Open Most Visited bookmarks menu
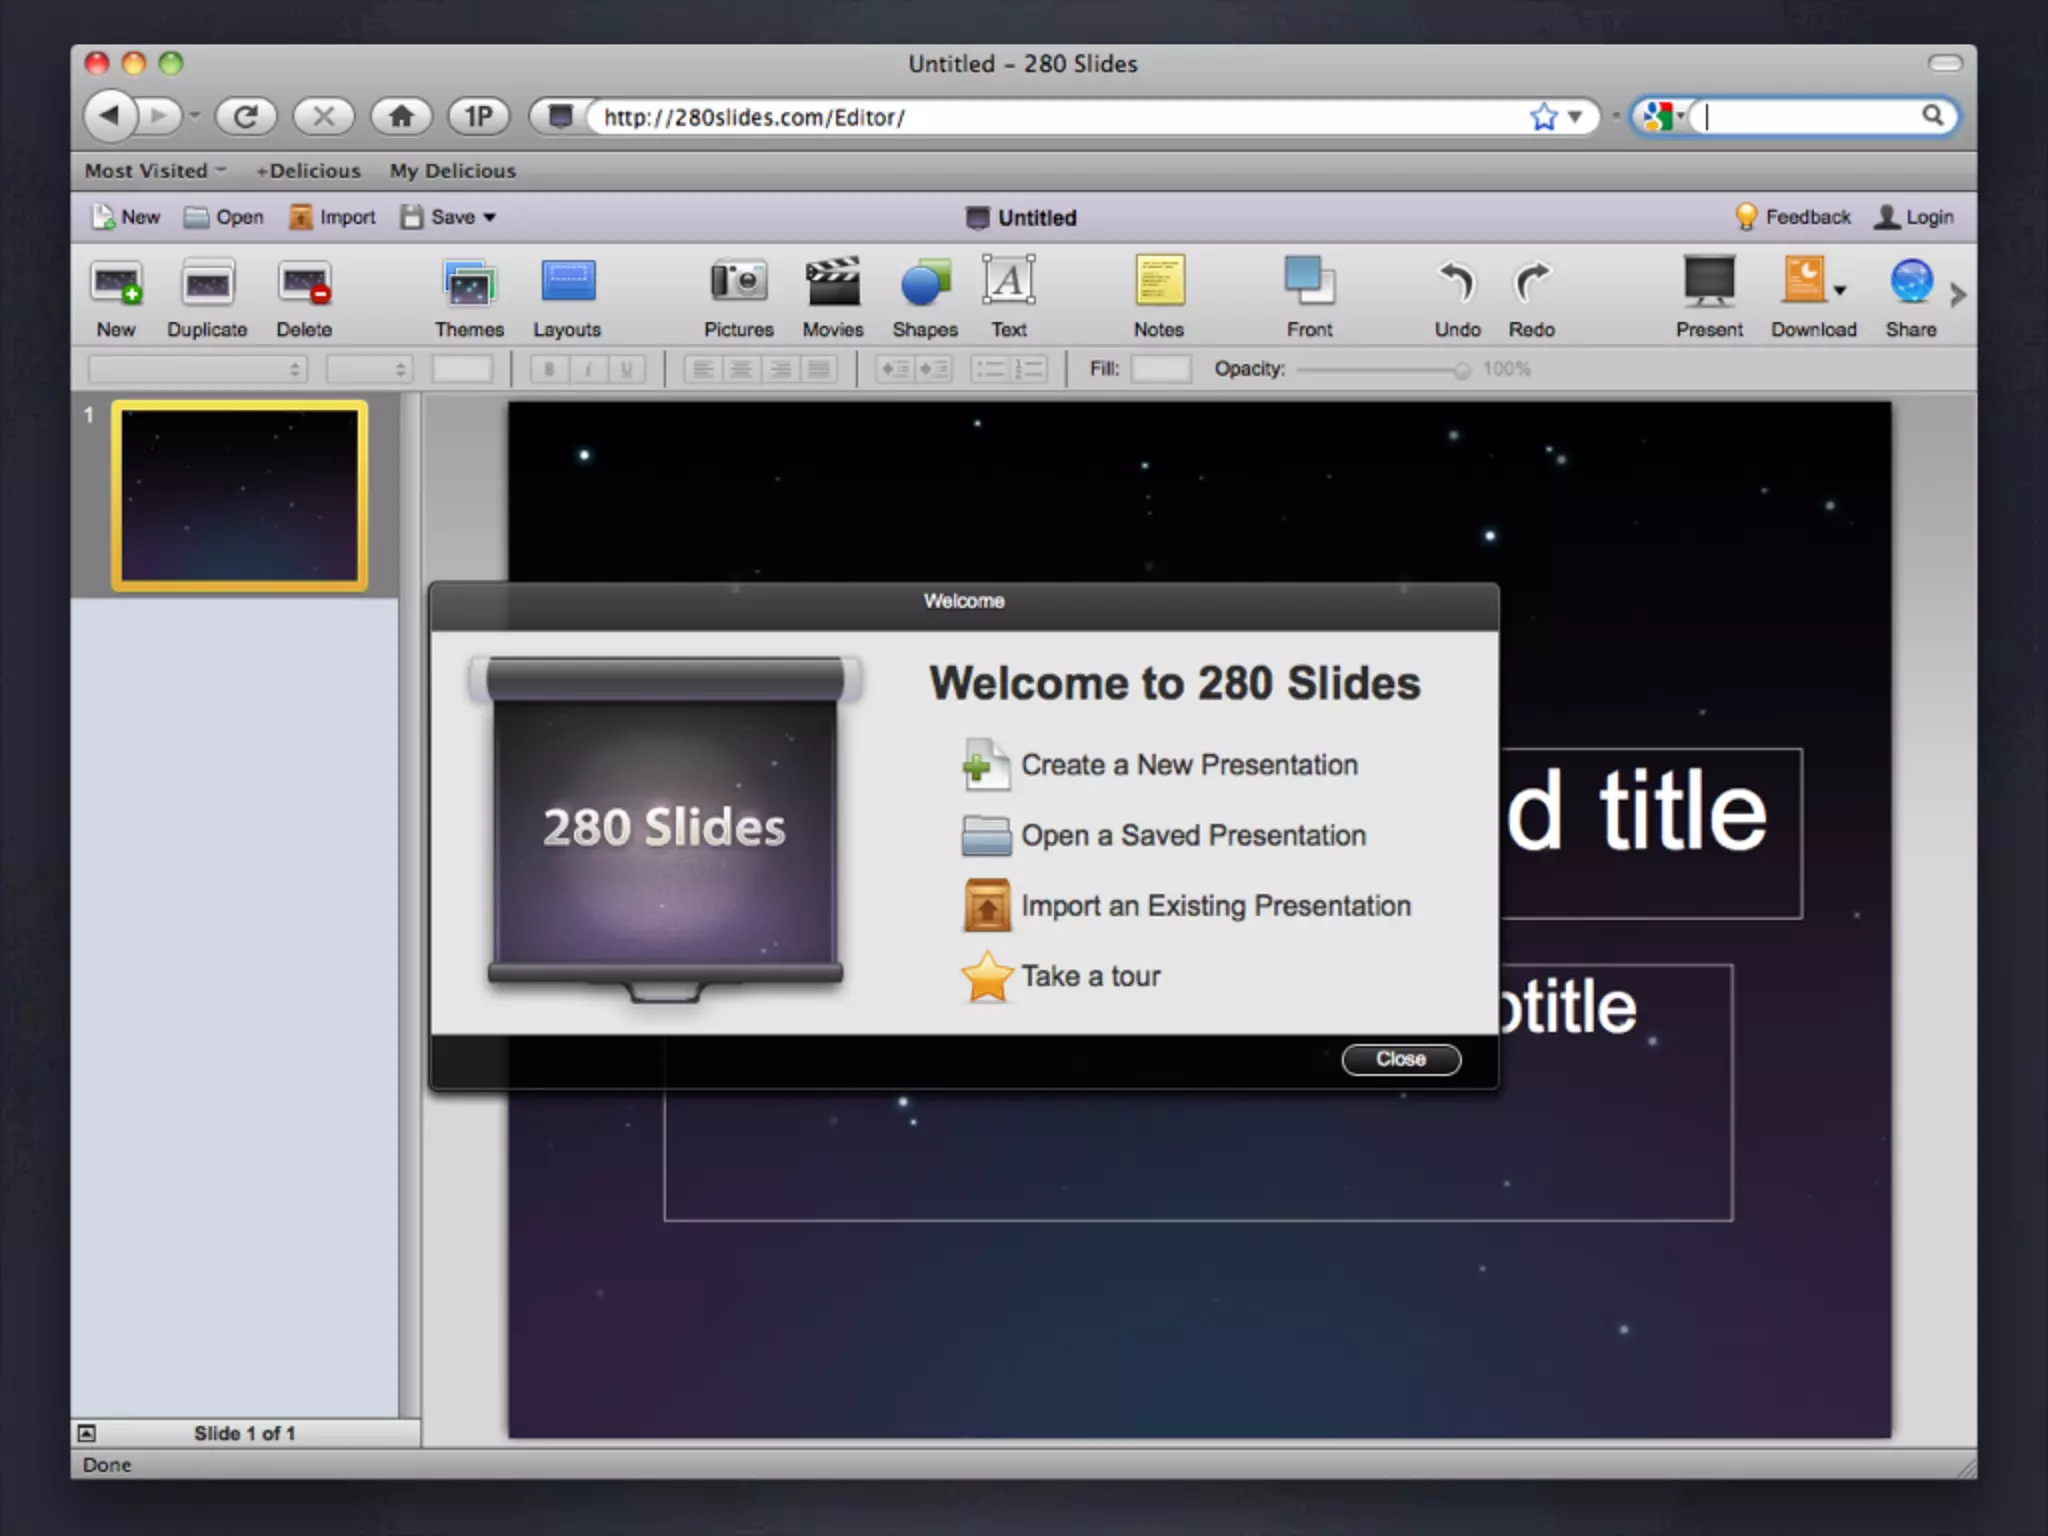This screenshot has width=2048, height=1536. point(155,171)
